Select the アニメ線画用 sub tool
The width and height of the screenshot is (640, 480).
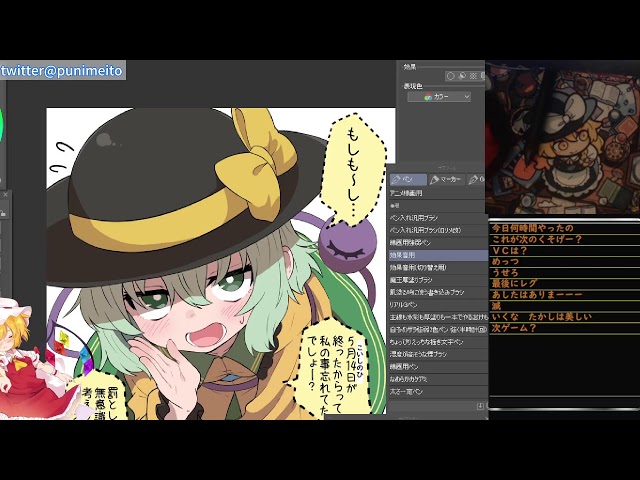[x=437, y=193]
